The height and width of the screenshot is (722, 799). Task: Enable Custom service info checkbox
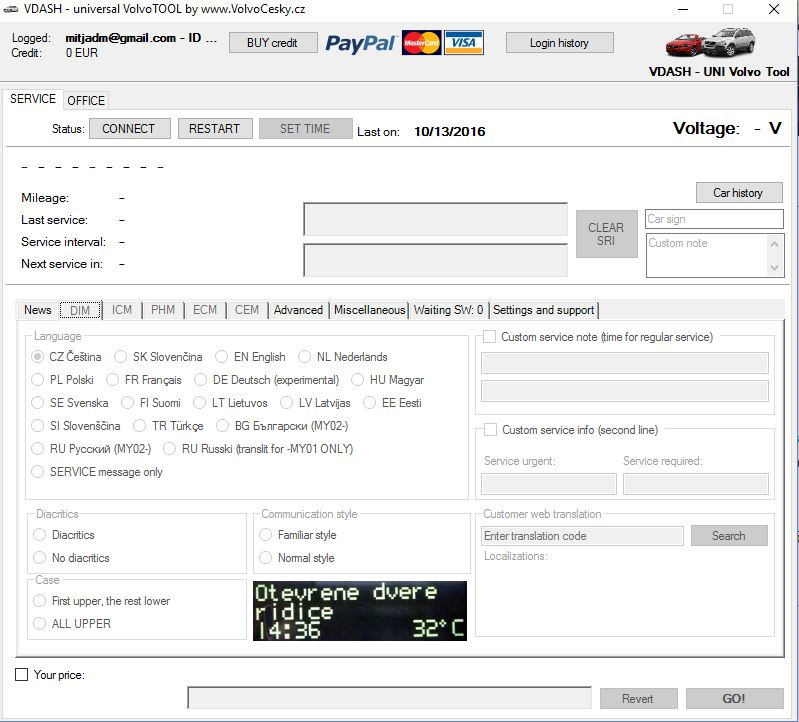click(x=490, y=430)
